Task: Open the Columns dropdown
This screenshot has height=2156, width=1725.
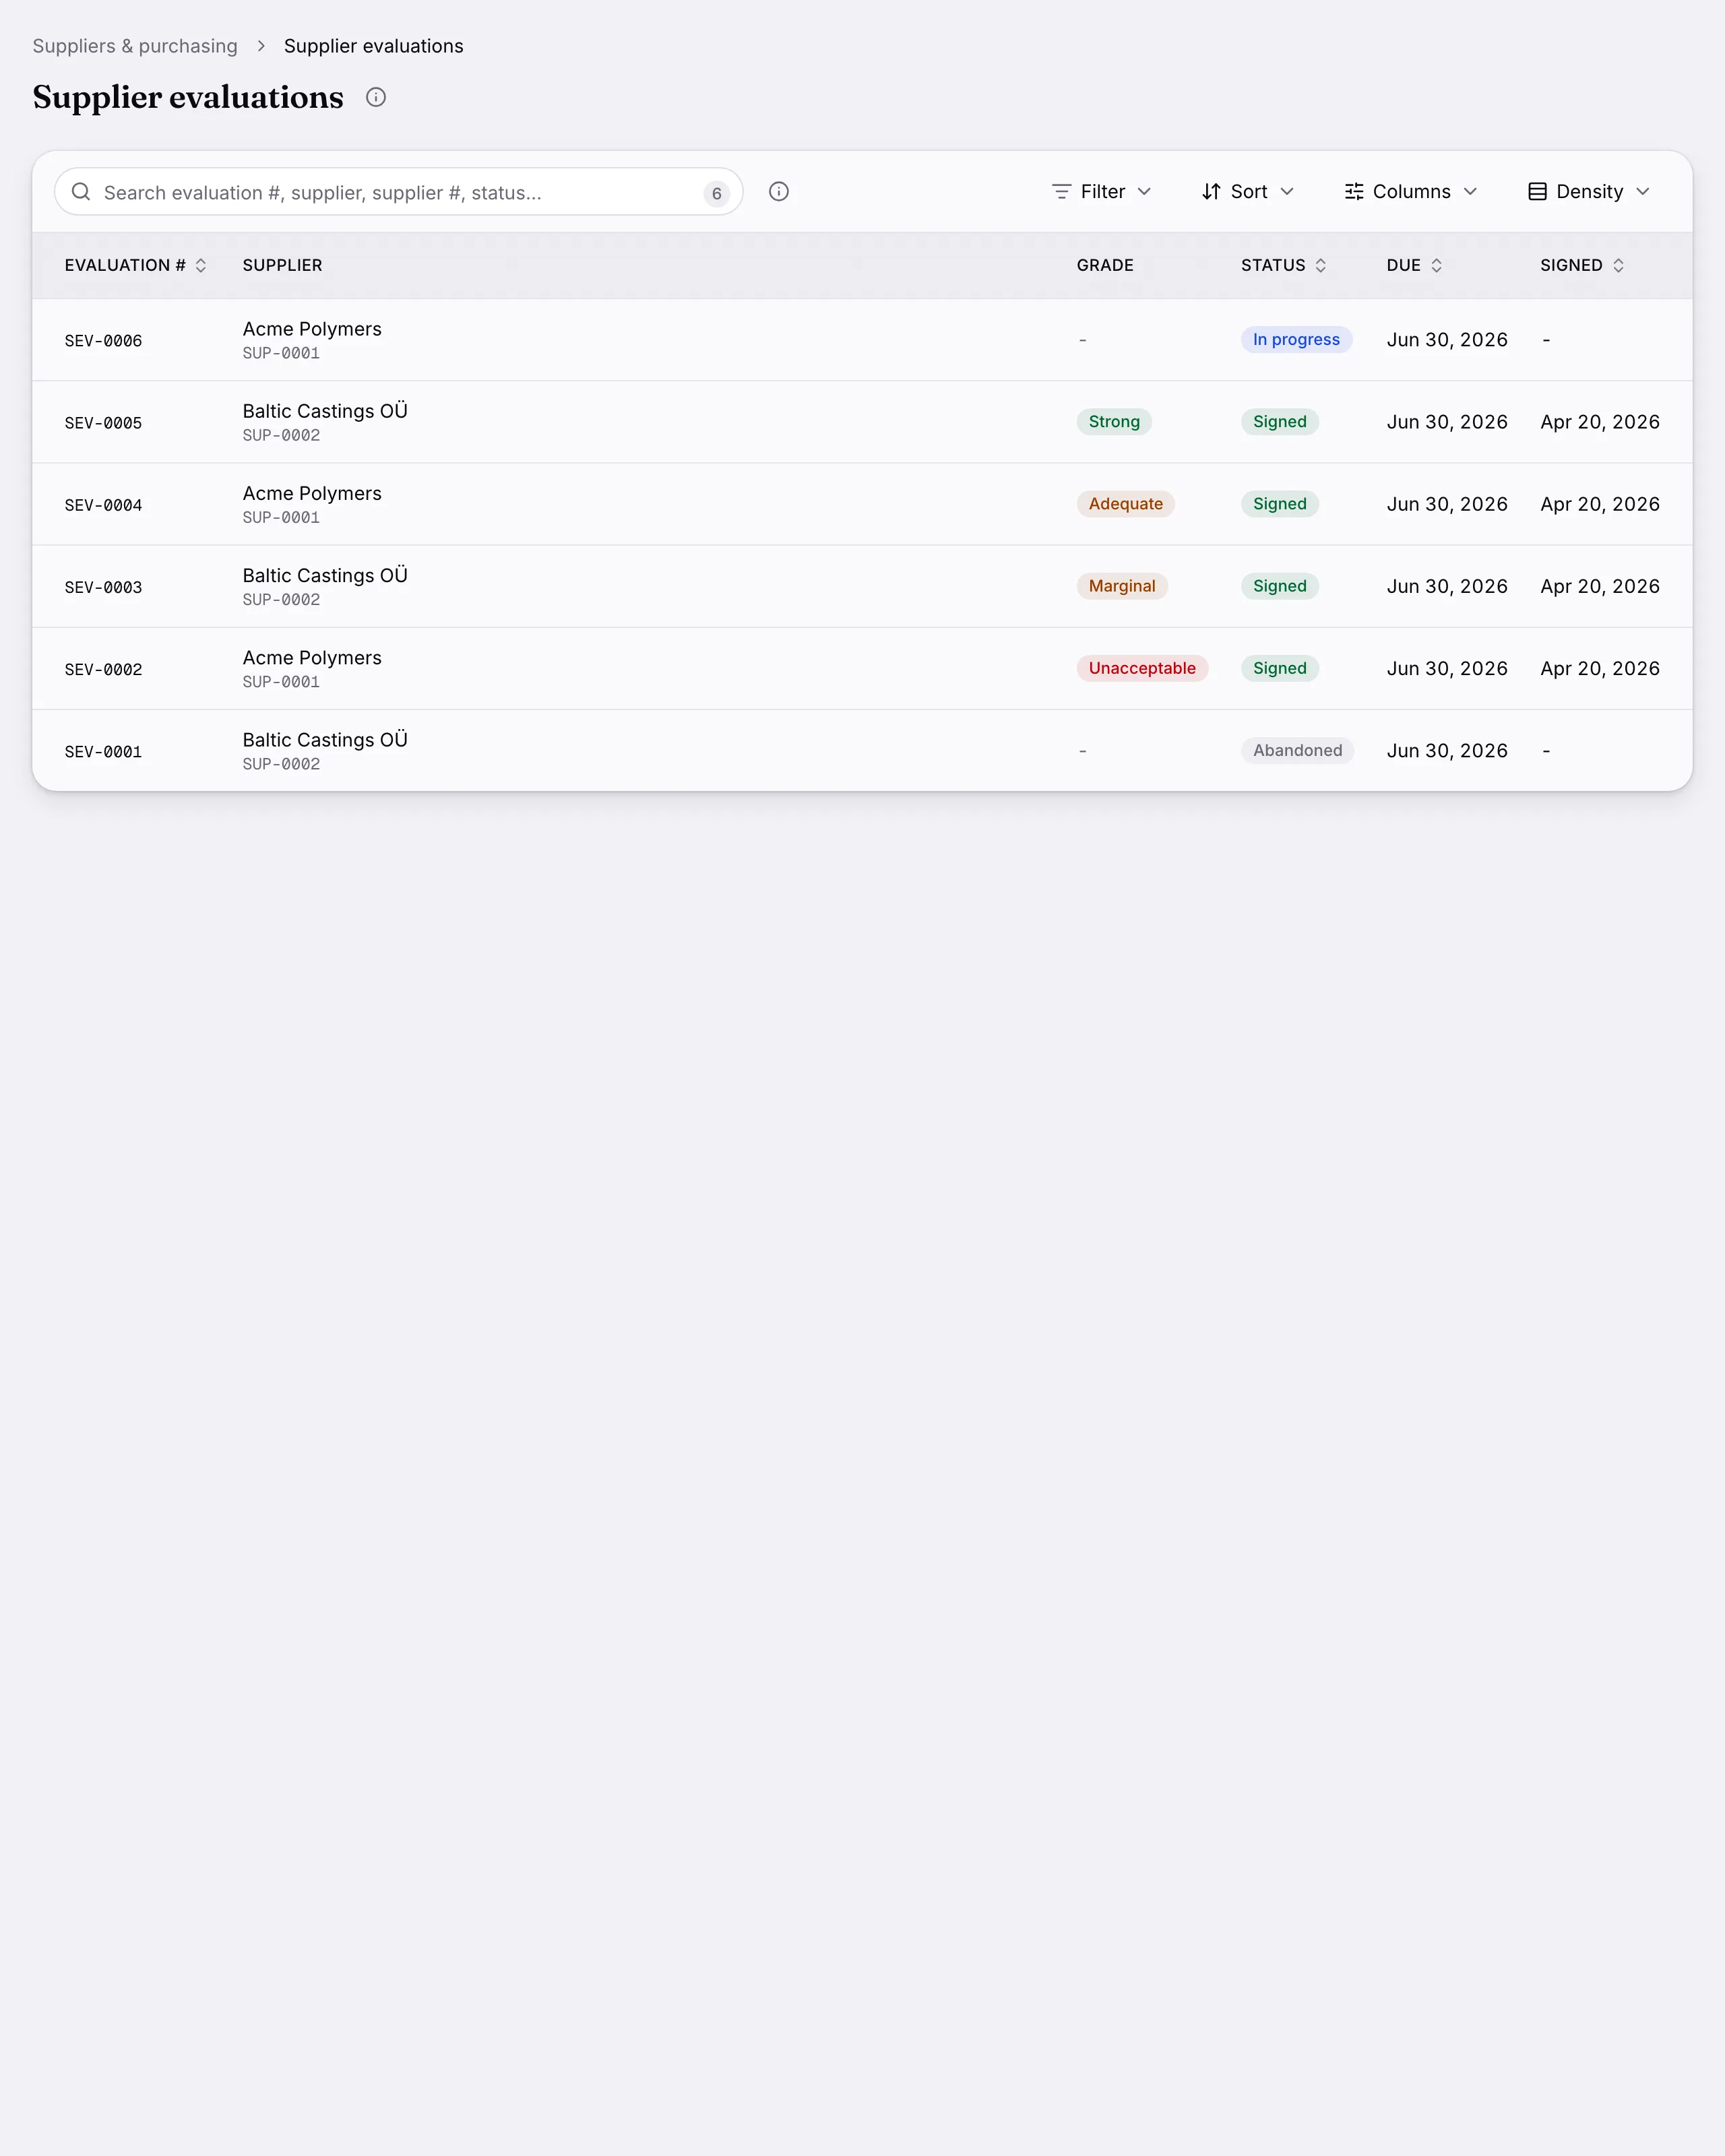Action: tap(1411, 191)
